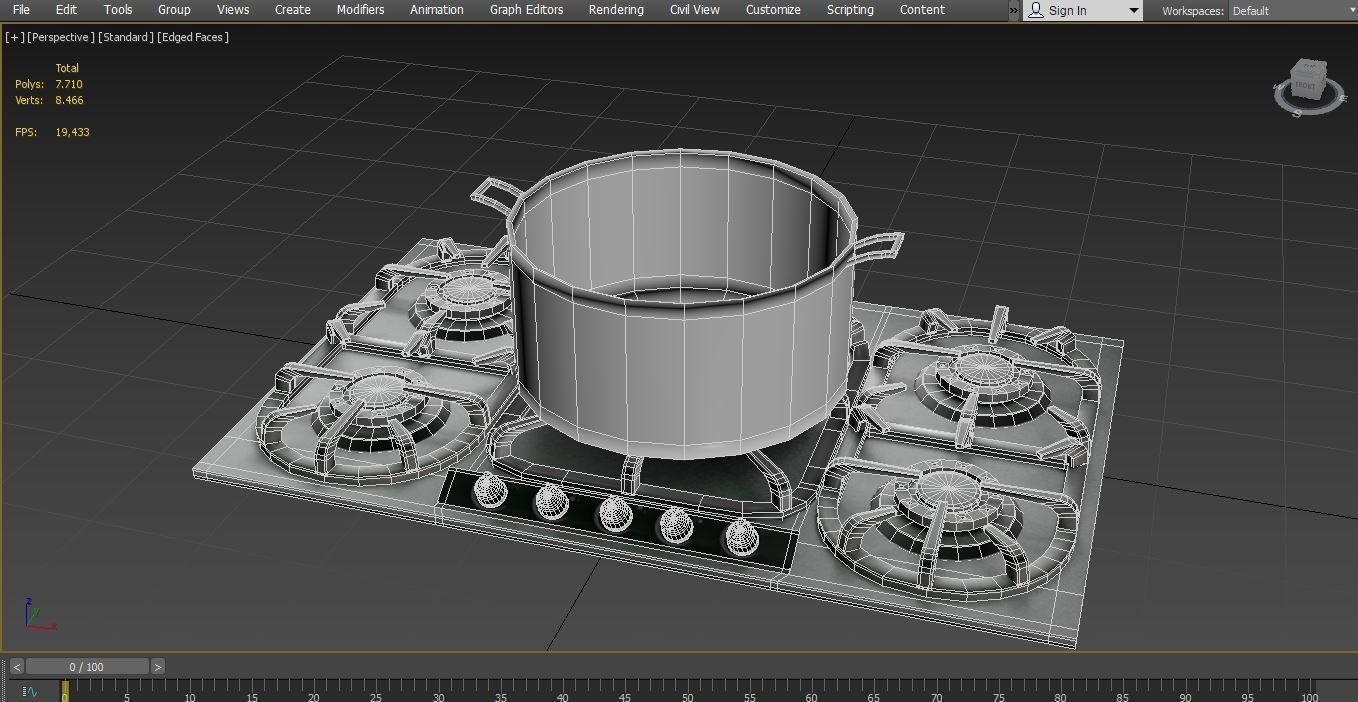The image size is (1358, 702).
Task: Click the S compass label under the ViewCube
Action: click(x=1297, y=113)
